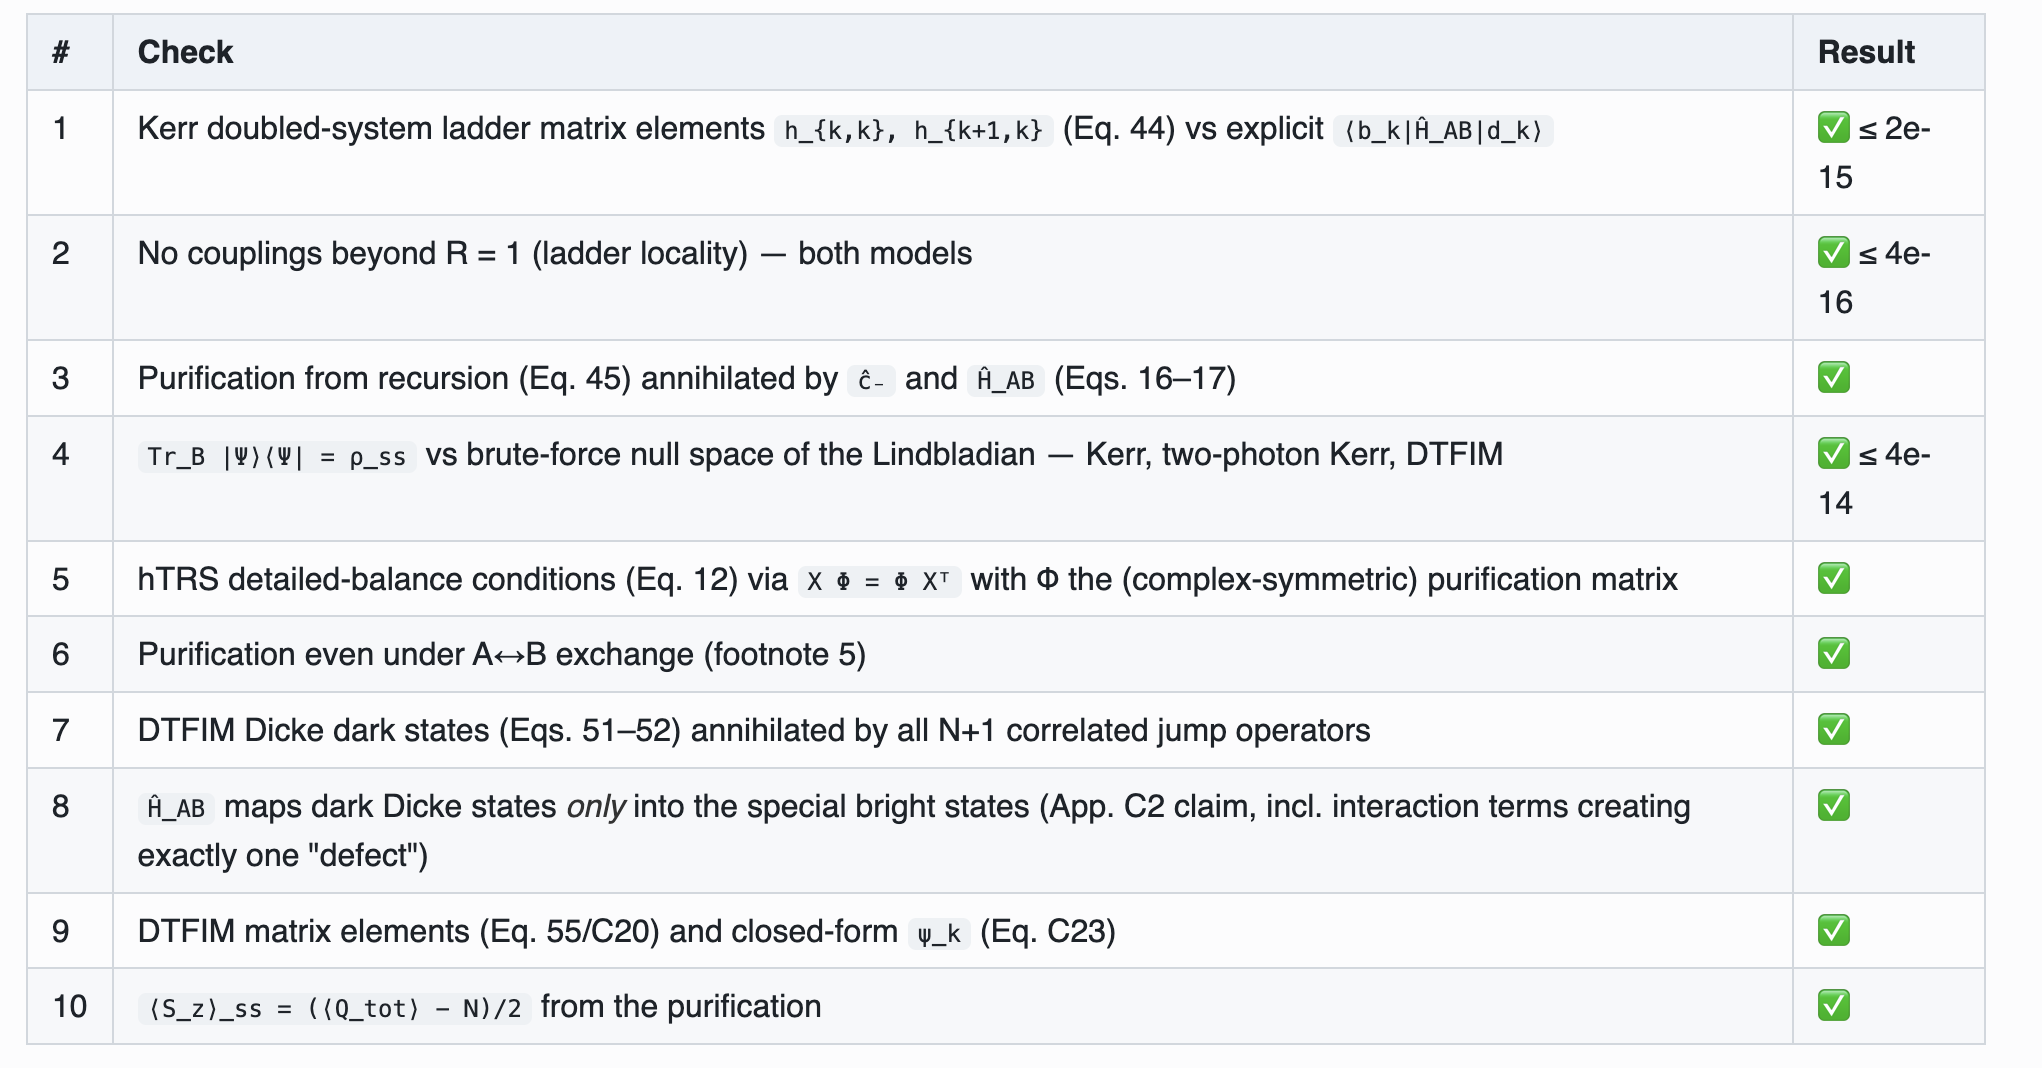The width and height of the screenshot is (2042, 1068).
Task: Click the checkmark for DTFIM Dicke dark states
Action: pos(1834,730)
